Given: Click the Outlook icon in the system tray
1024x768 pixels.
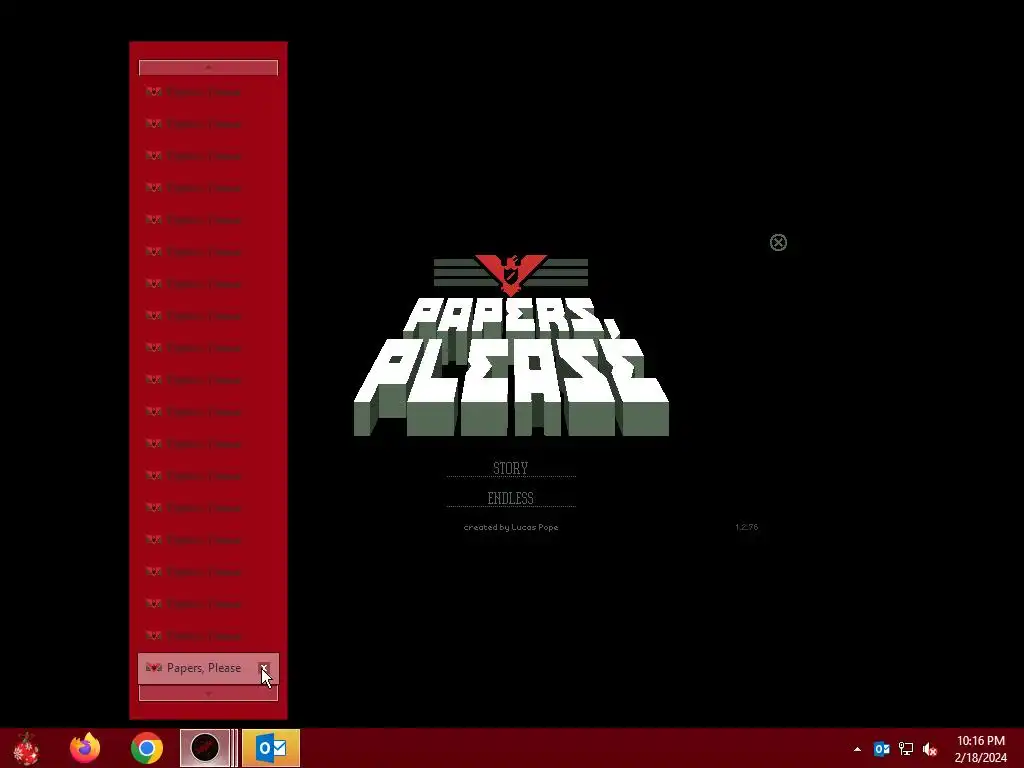Looking at the screenshot, I should pyautogui.click(x=882, y=748).
